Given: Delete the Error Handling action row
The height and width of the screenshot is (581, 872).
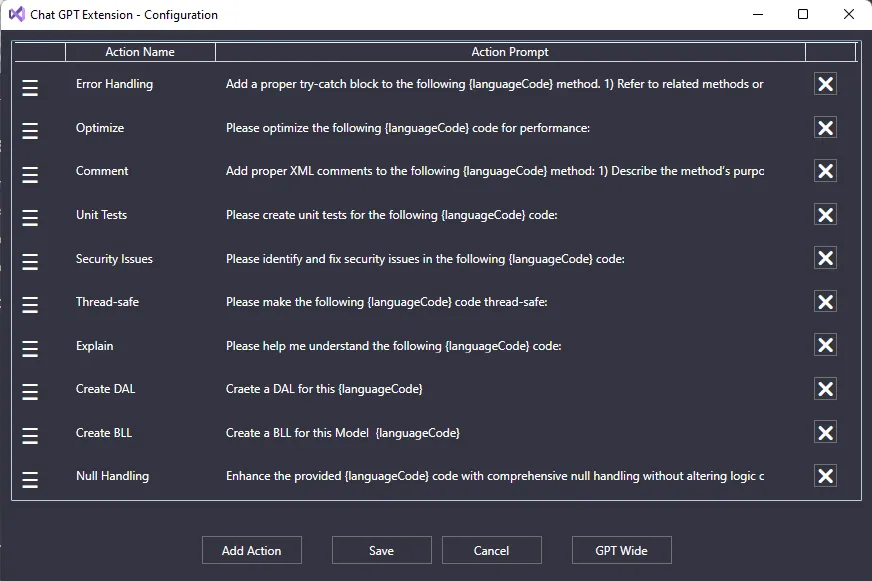Looking at the screenshot, I should [x=825, y=84].
